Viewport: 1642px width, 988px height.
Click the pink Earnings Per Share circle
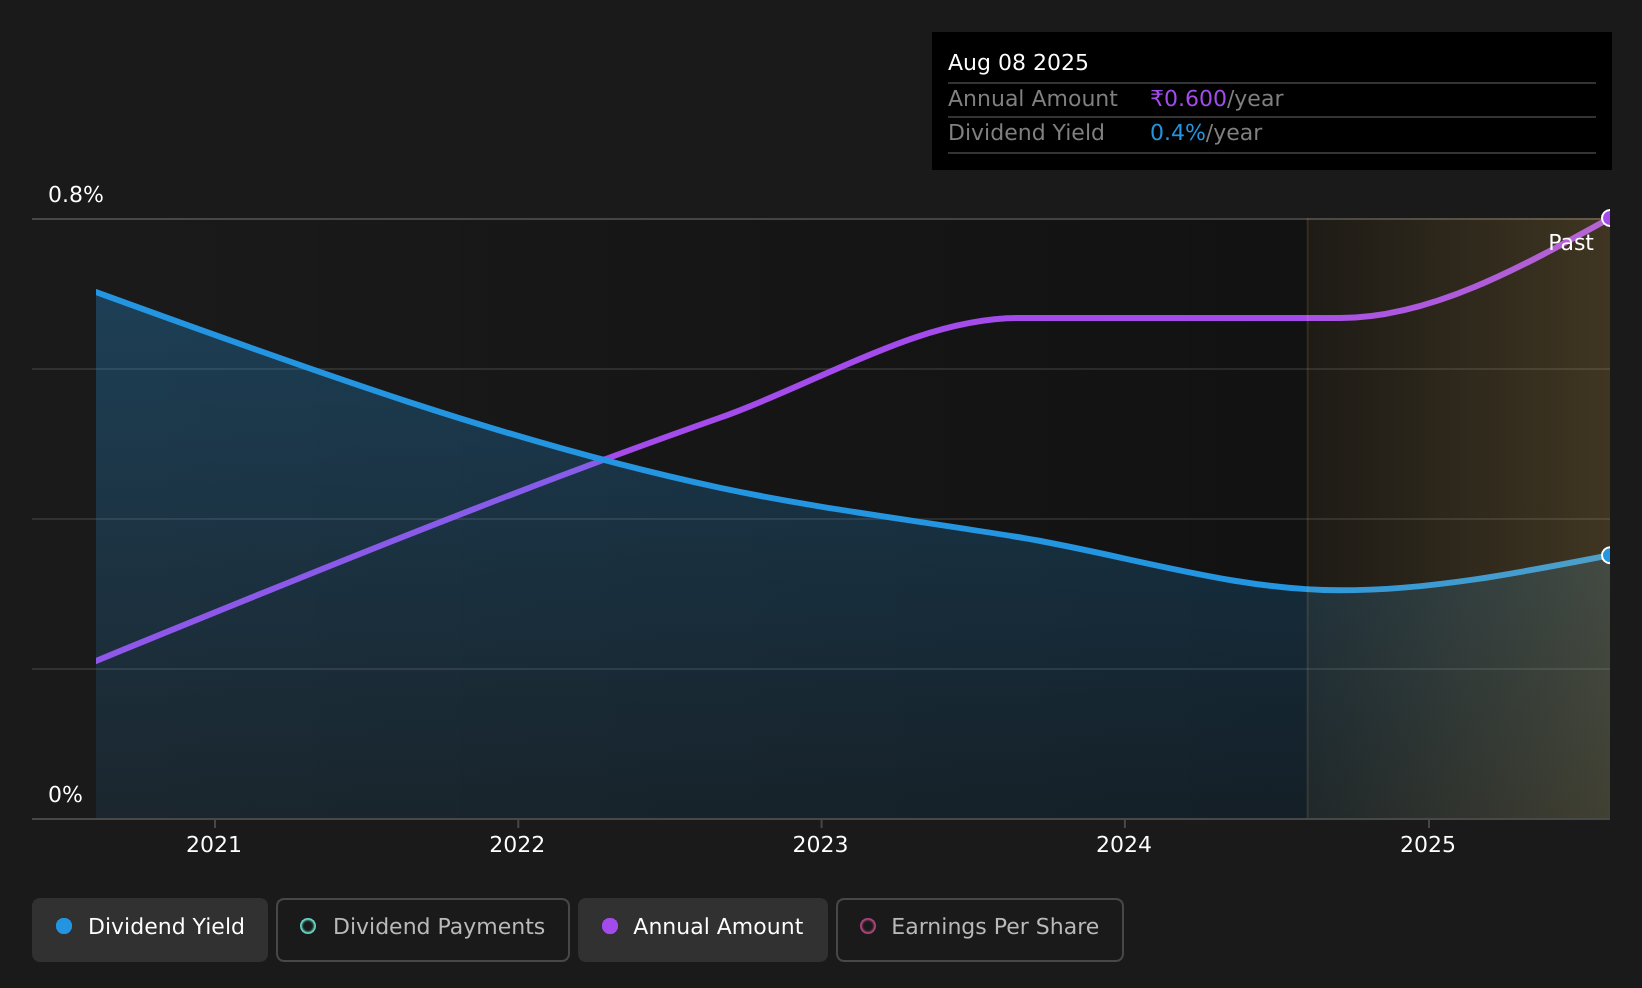[x=868, y=926]
